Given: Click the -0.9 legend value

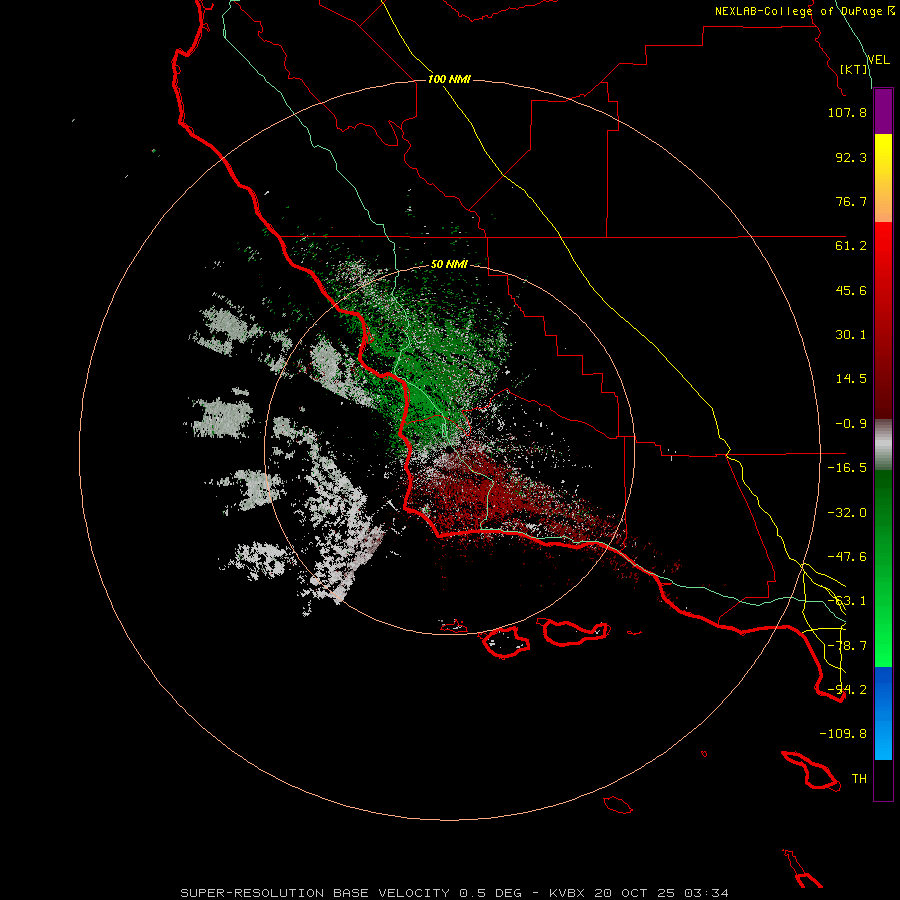Looking at the screenshot, I should 851,424.
